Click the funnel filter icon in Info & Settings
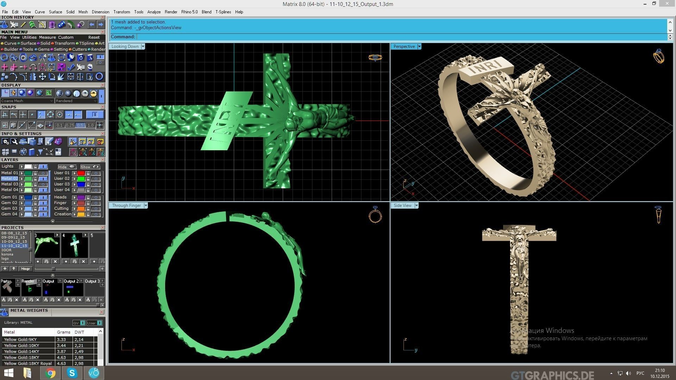676x380 pixels. tap(41, 152)
